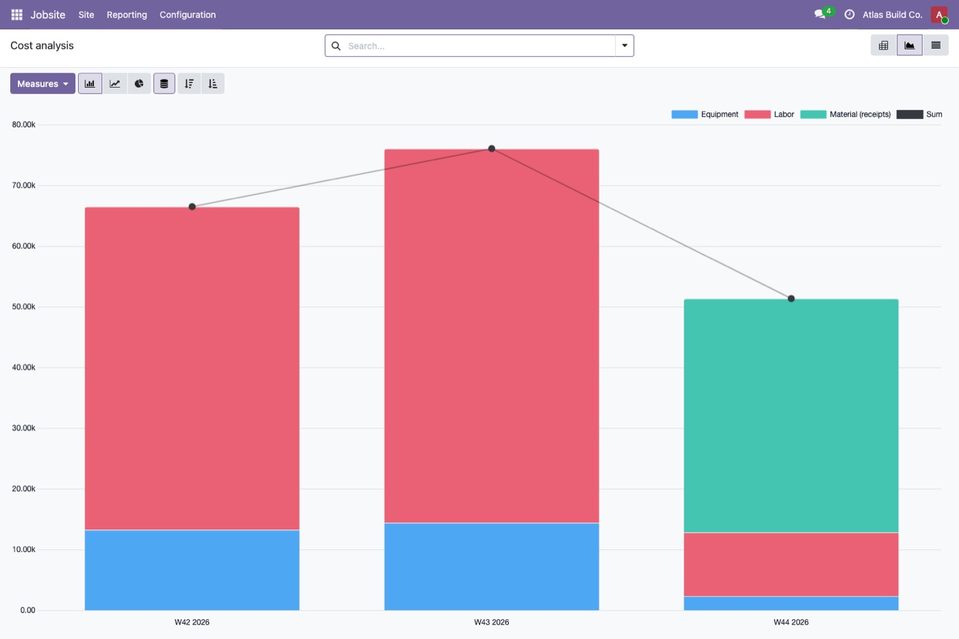959x639 pixels.
Task: Click the W42 2026 axis label
Action: point(192,622)
